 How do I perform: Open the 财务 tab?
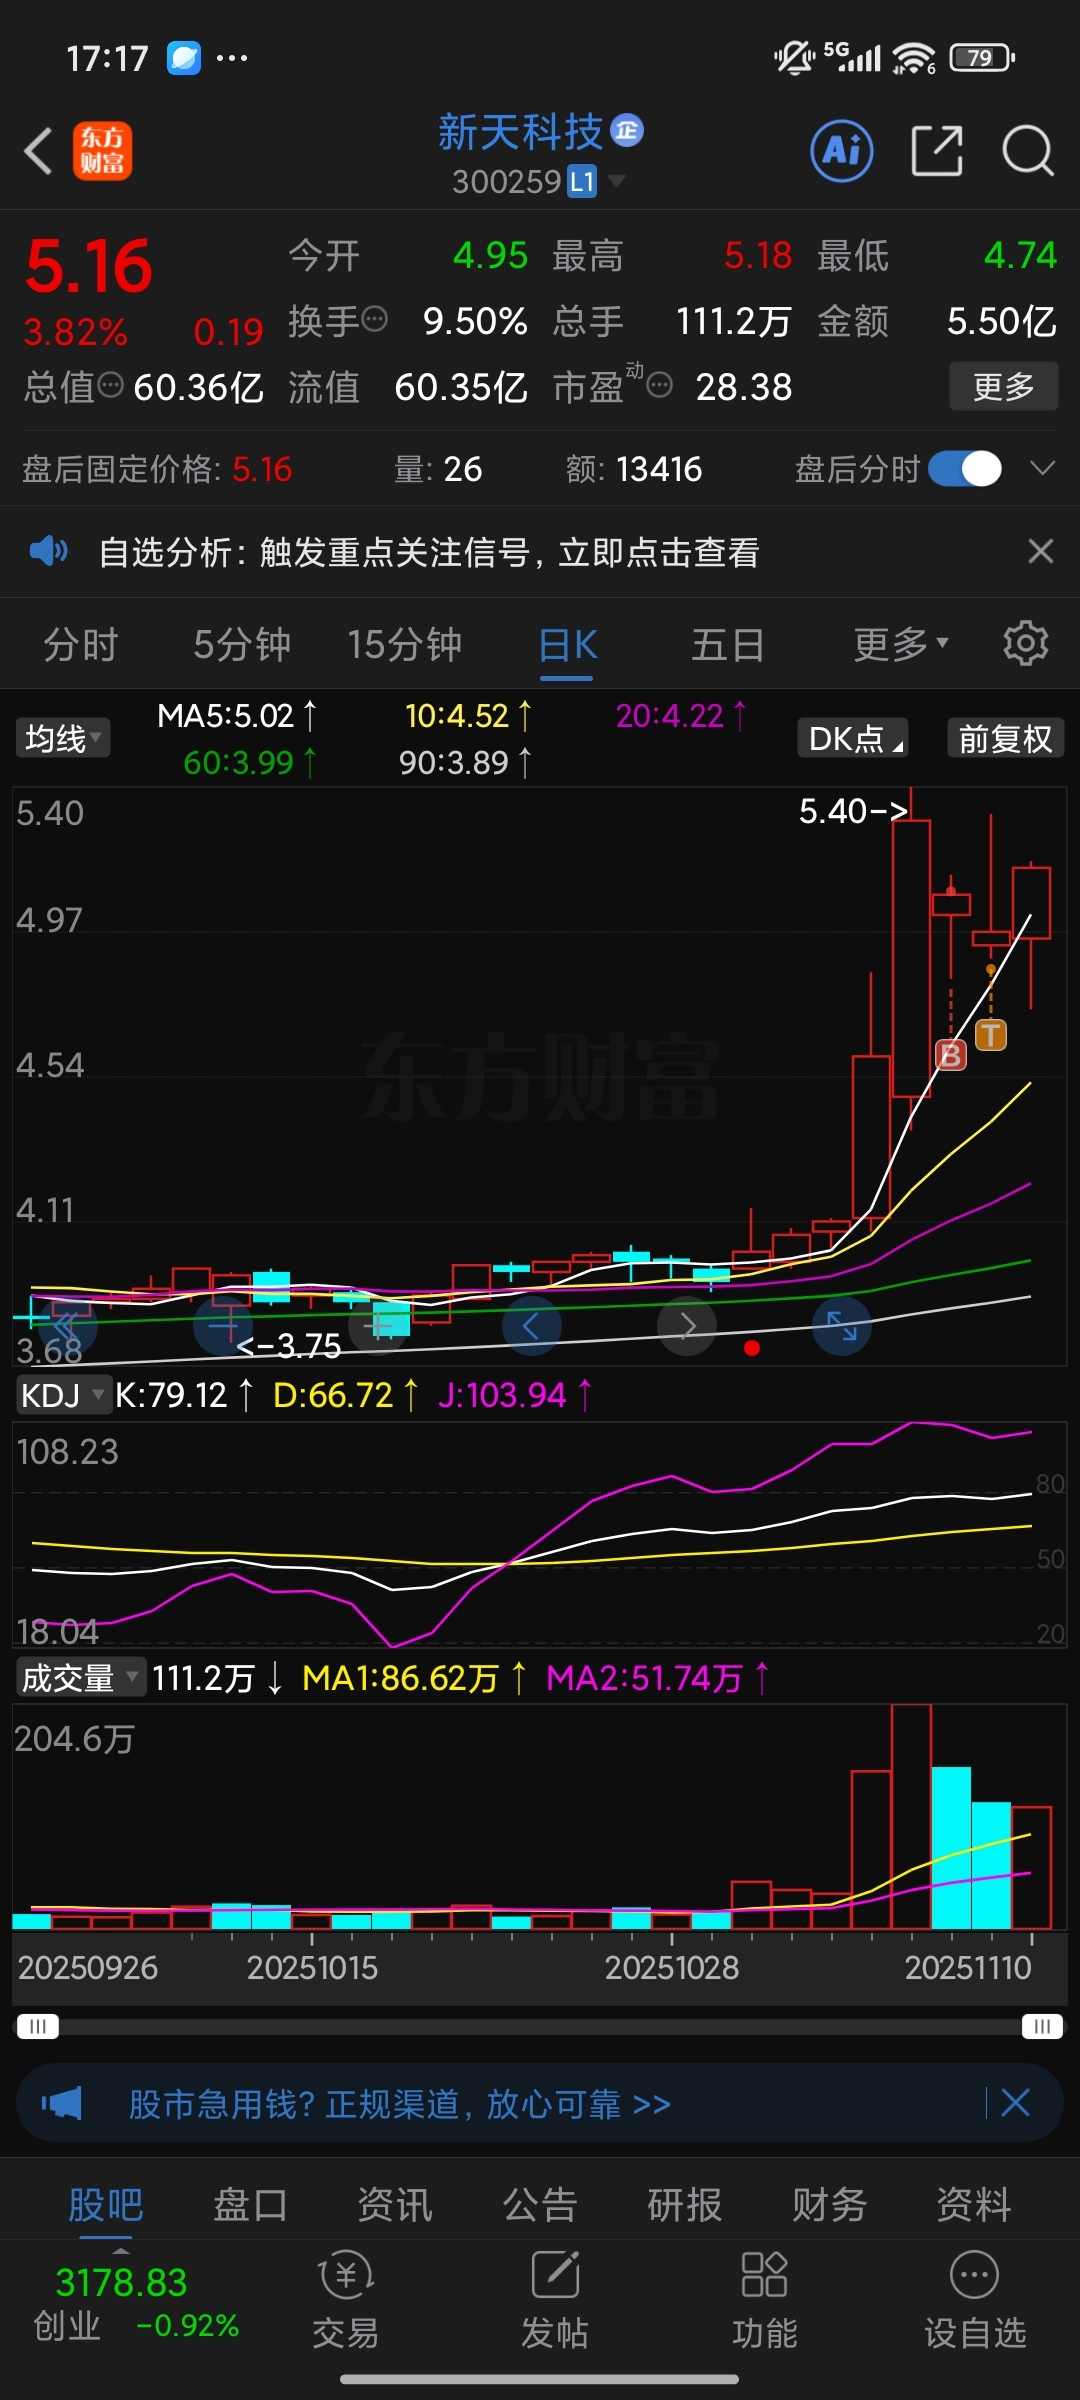pos(830,2204)
